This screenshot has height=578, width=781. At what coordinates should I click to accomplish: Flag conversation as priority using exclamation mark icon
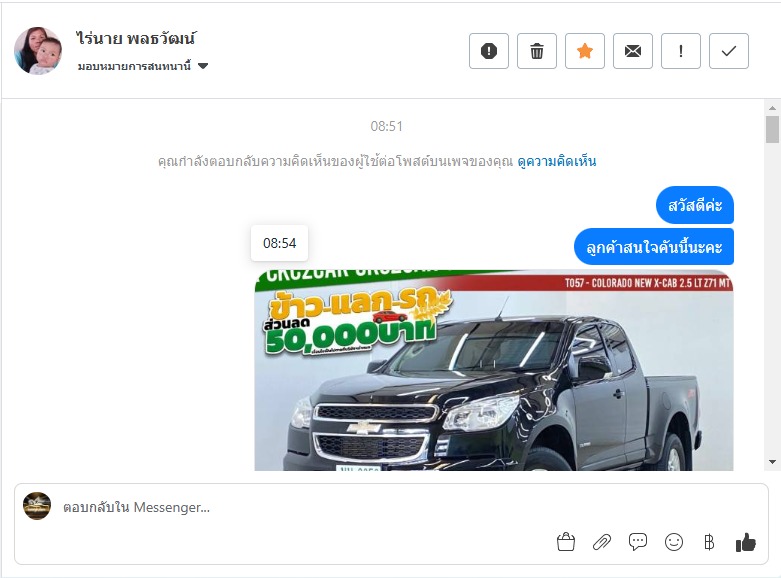point(680,51)
